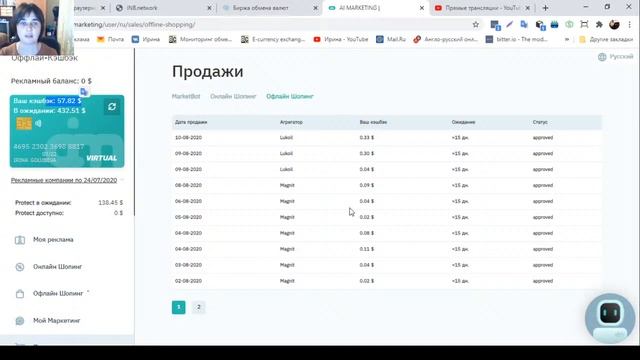Go to page 2 of sales table

click(x=198, y=307)
